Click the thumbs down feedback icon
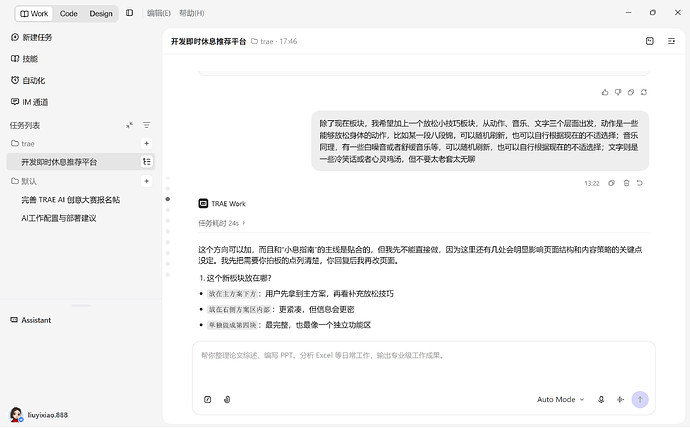 (x=618, y=92)
